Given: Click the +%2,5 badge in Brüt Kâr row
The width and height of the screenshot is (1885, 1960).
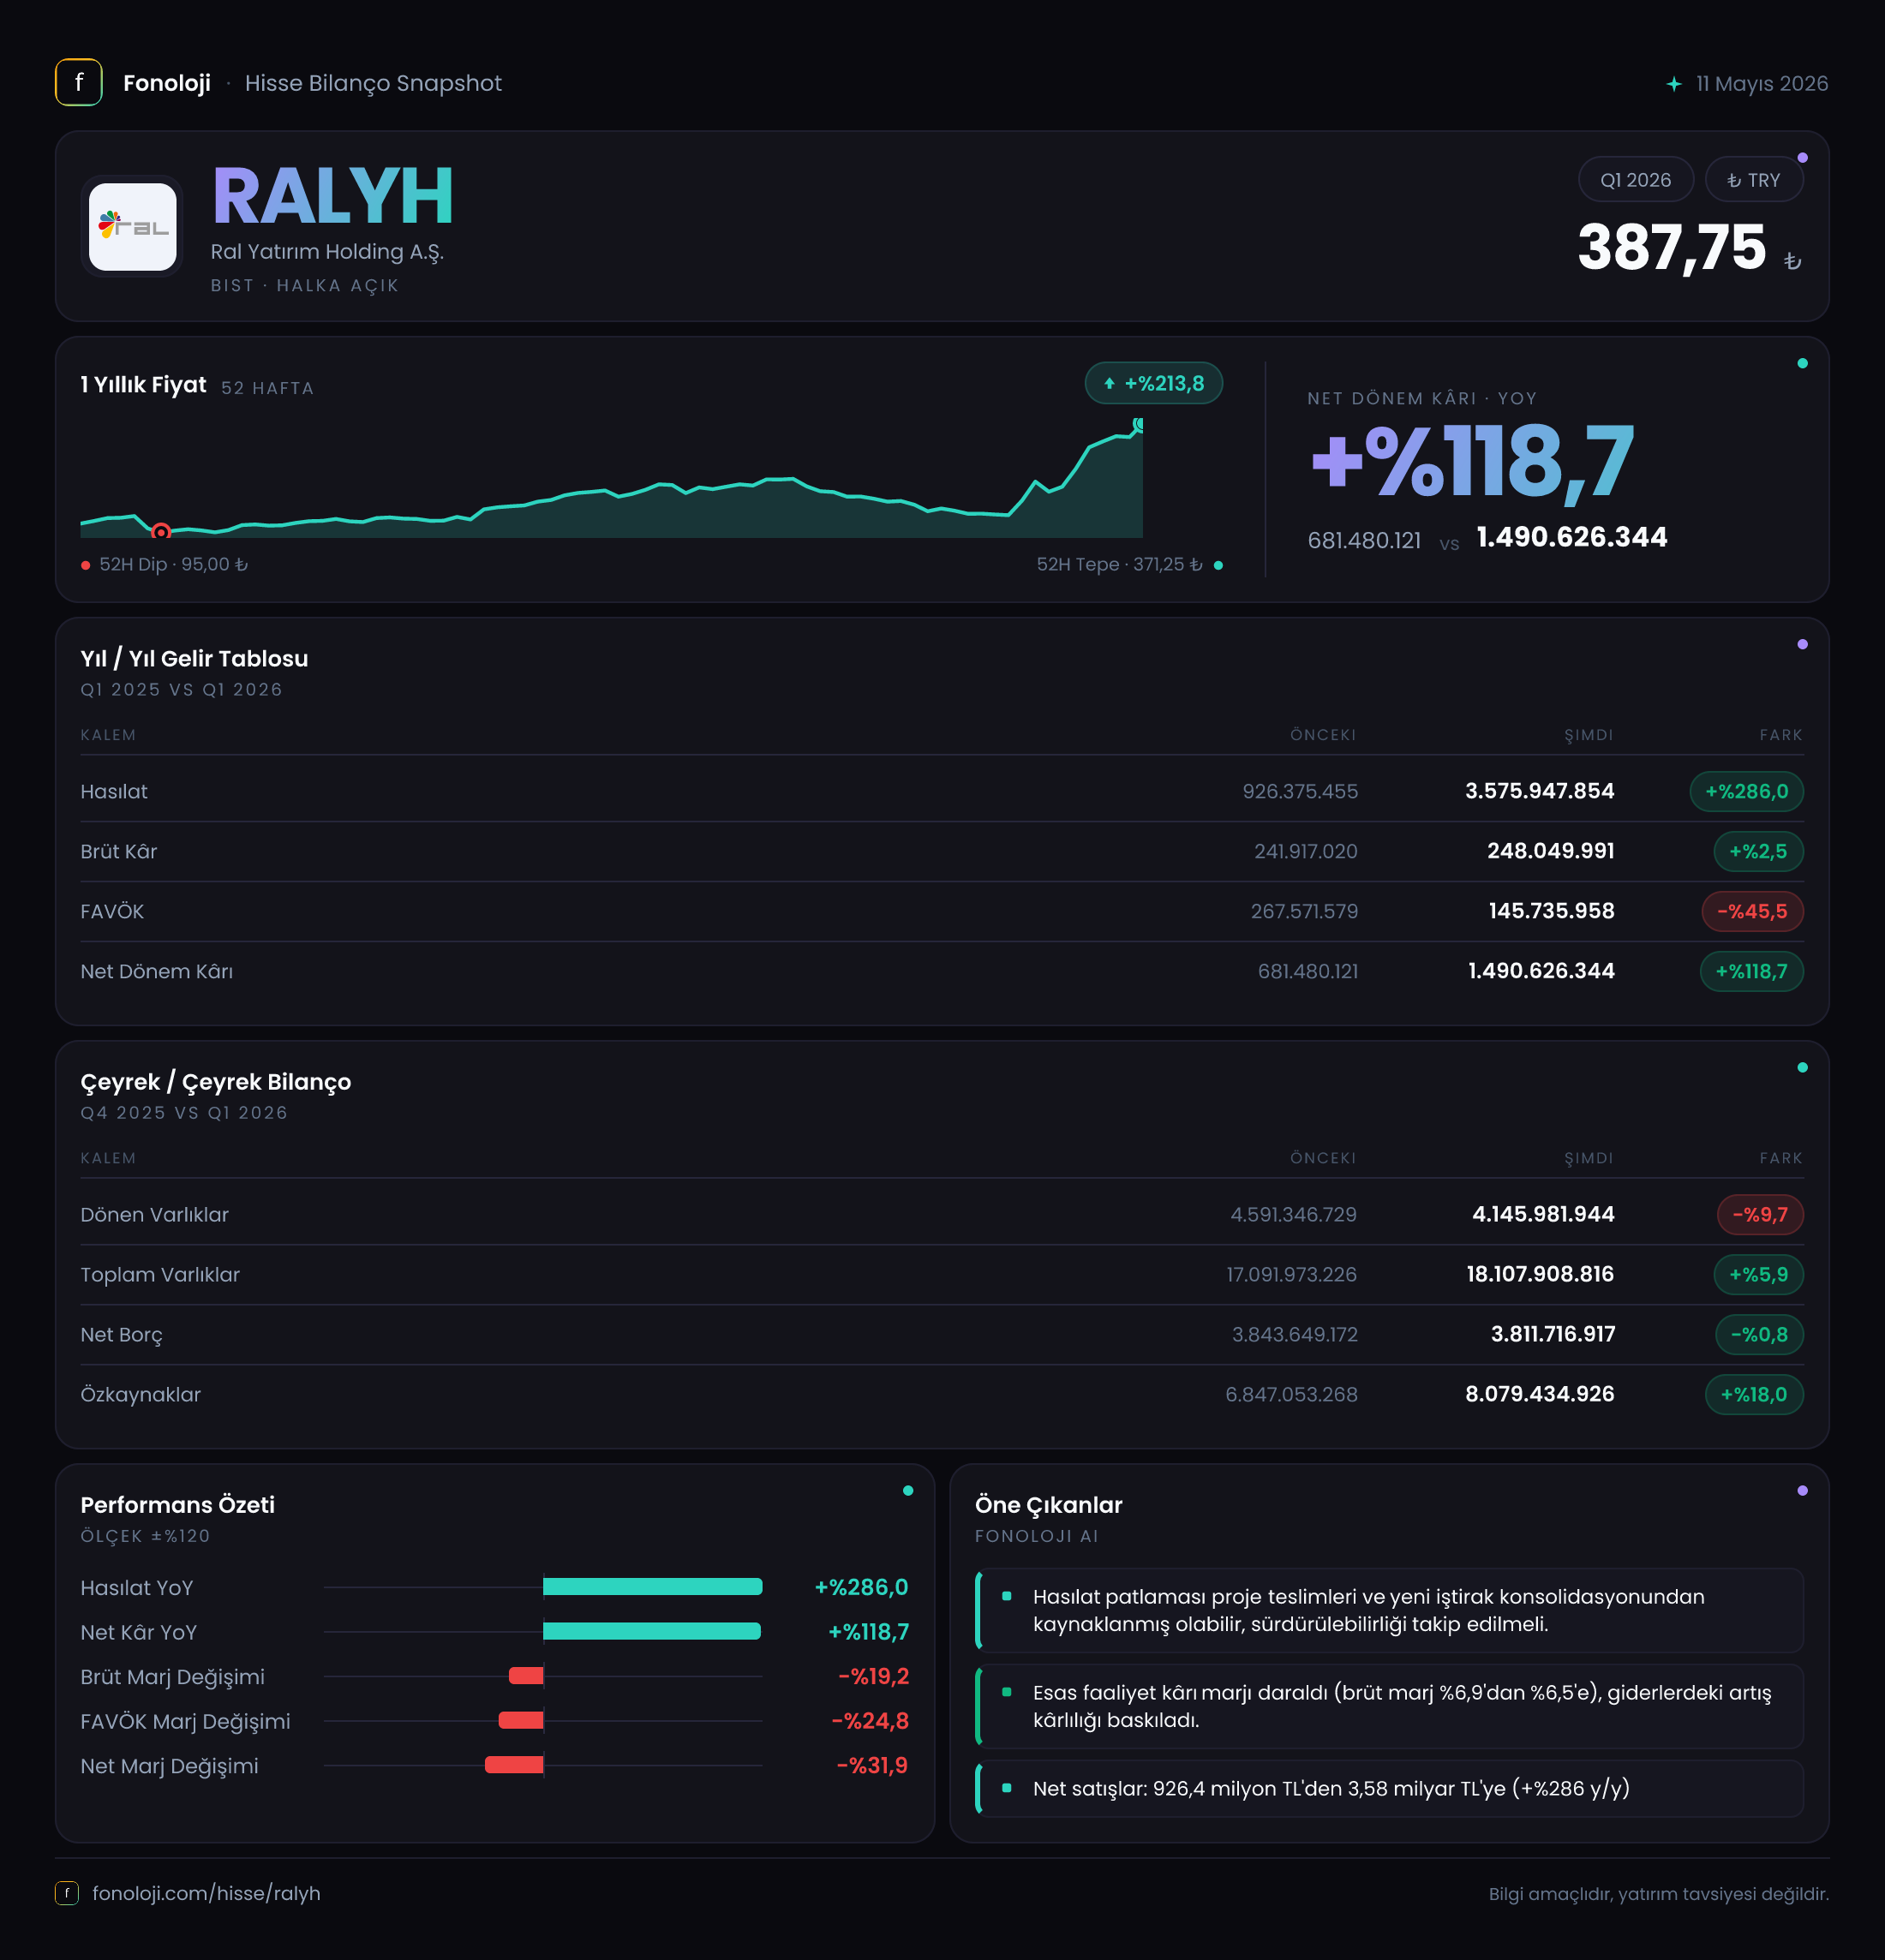Looking at the screenshot, I should click(x=1758, y=851).
